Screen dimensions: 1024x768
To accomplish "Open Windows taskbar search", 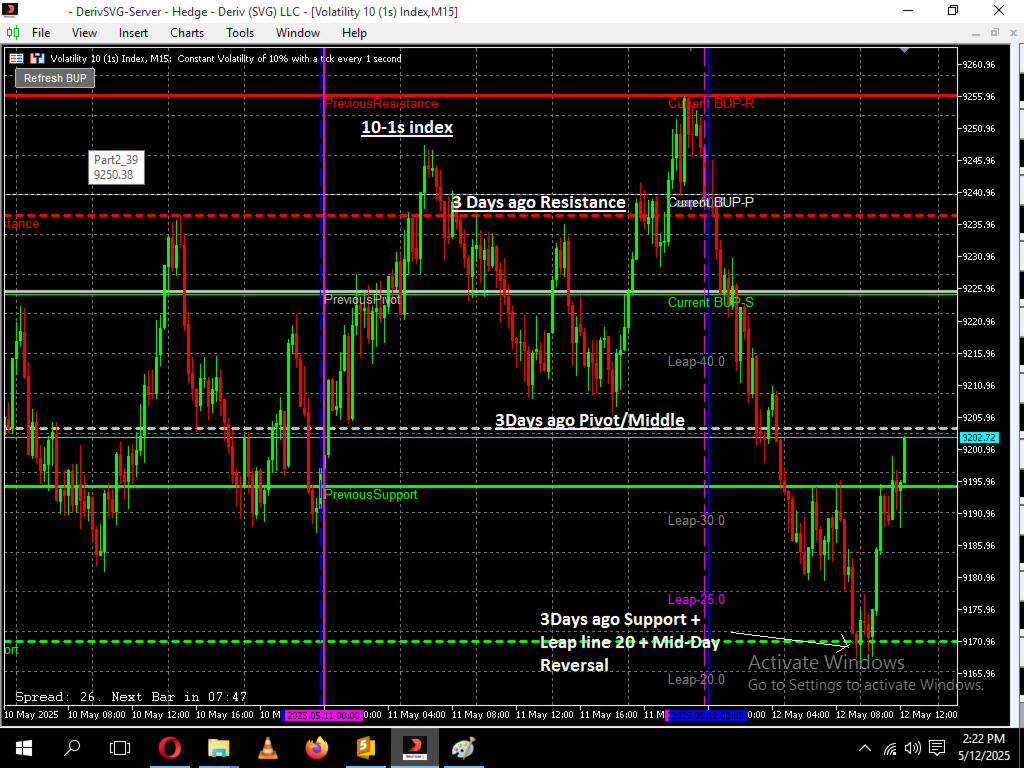I will click(72, 747).
